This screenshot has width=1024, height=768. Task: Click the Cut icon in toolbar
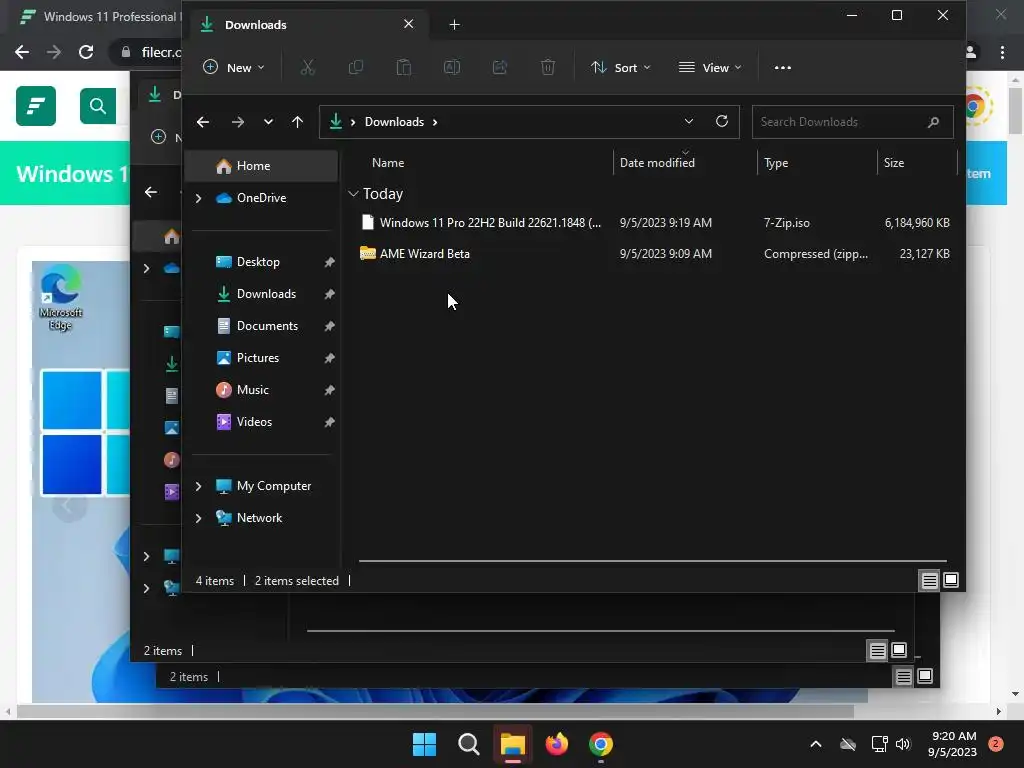tap(308, 67)
